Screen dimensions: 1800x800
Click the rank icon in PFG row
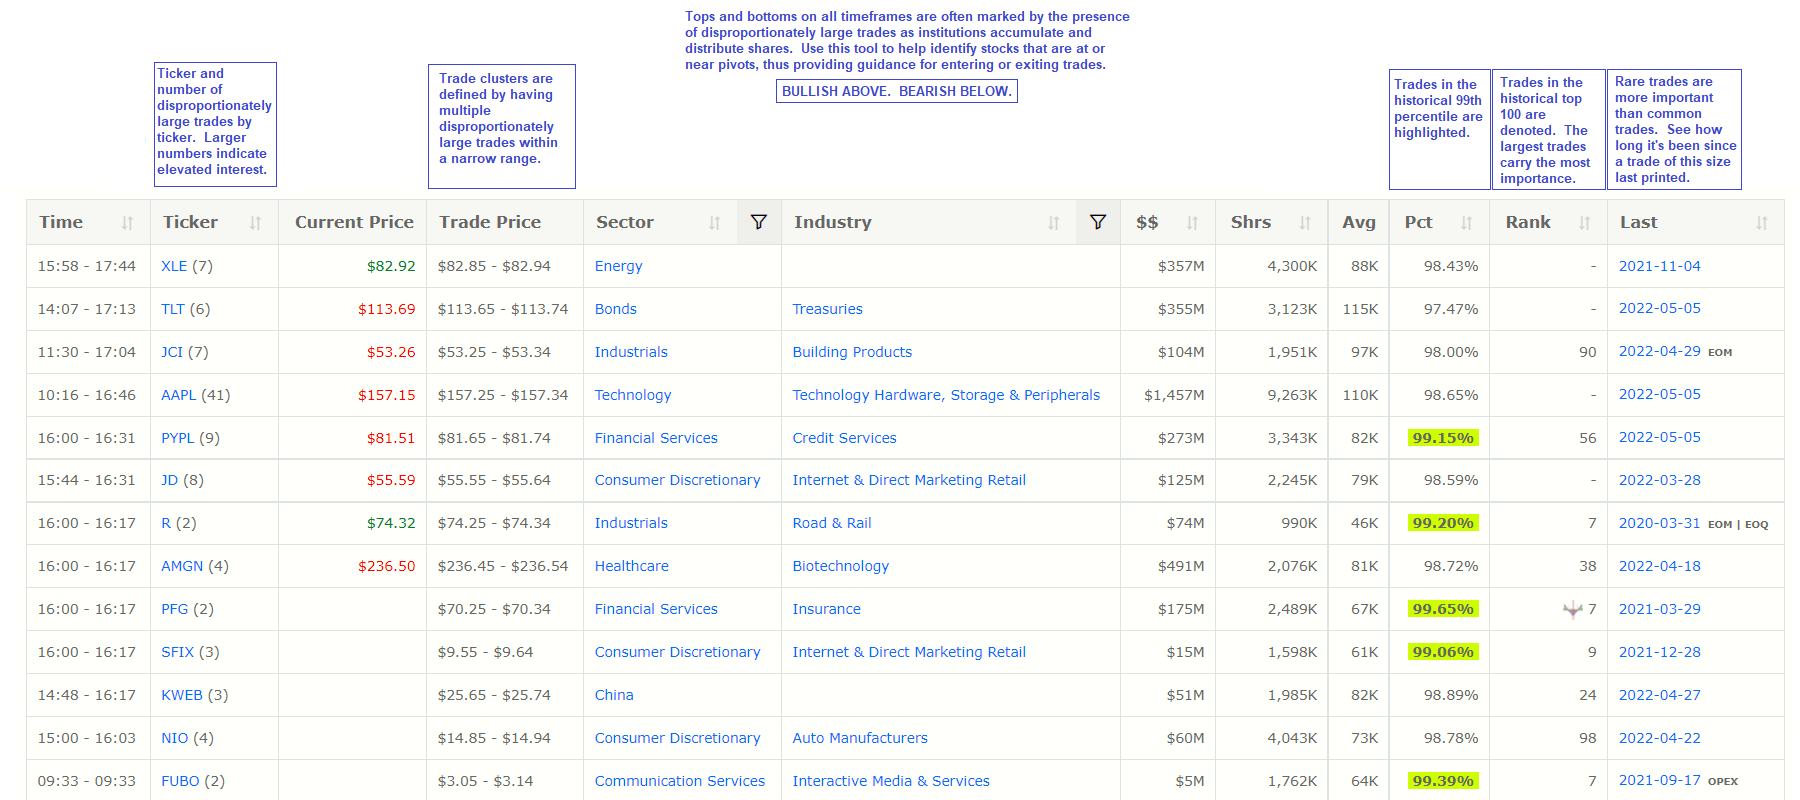tap(1573, 609)
